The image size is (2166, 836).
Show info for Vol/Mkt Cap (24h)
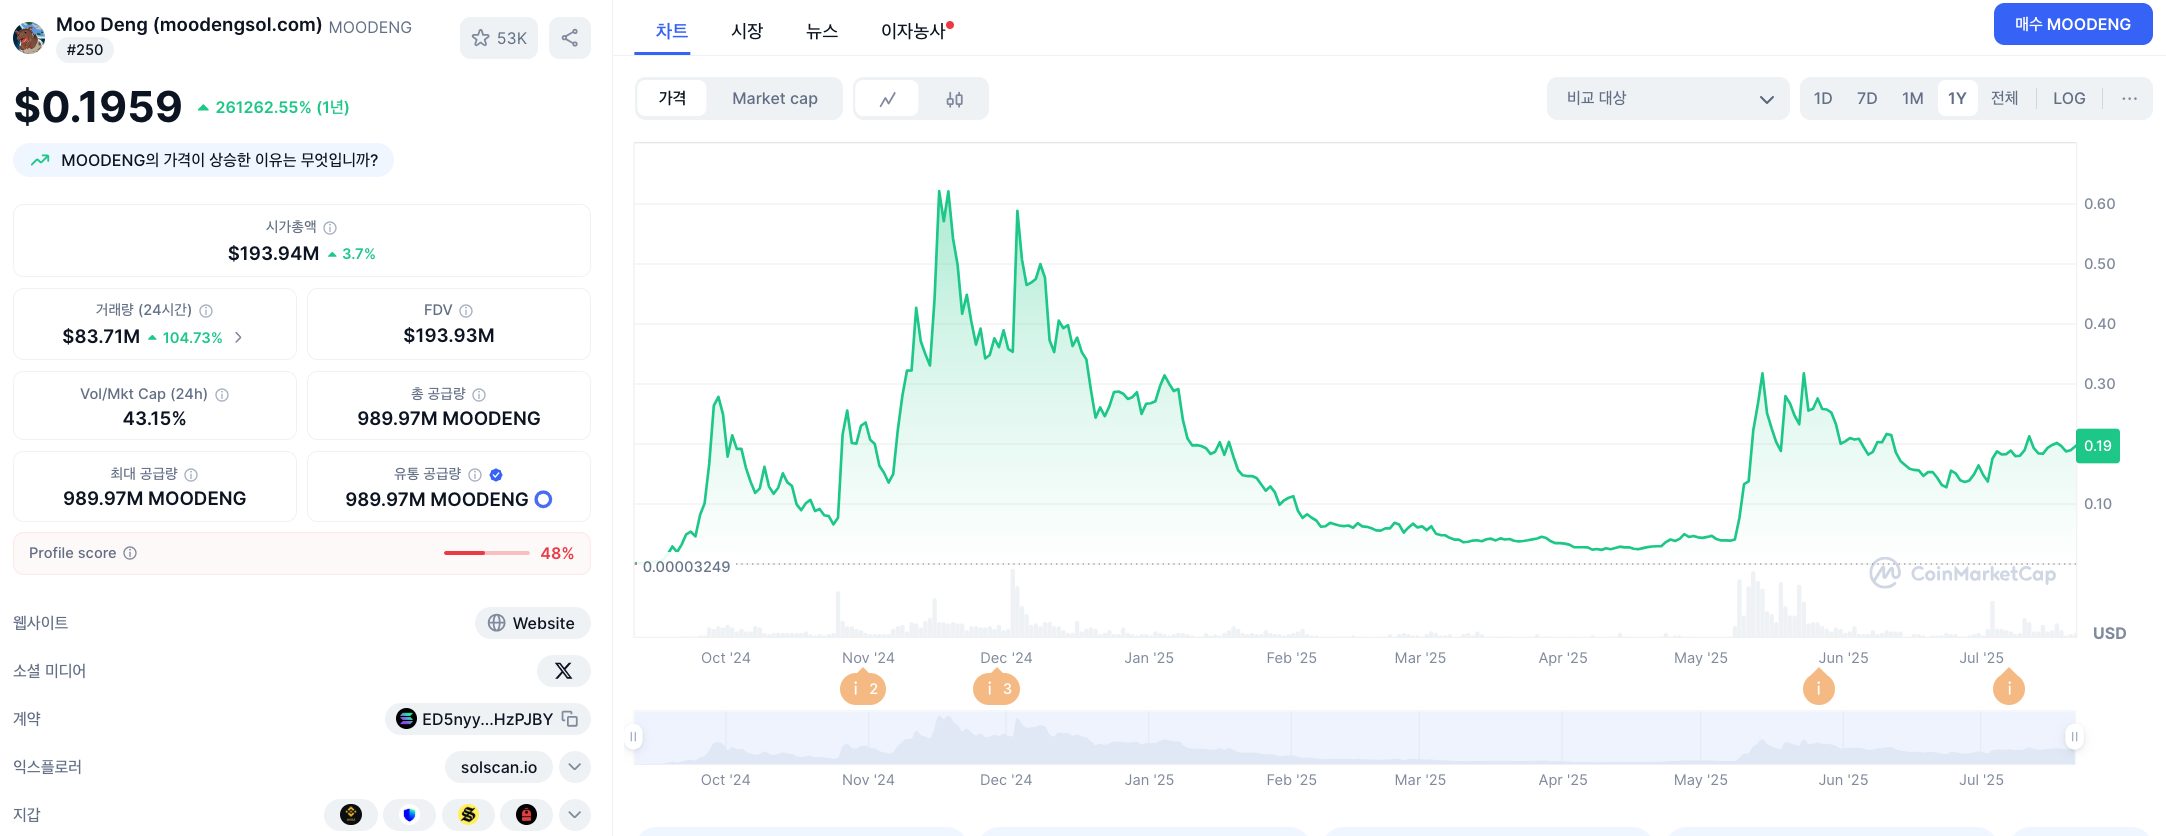[x=222, y=395]
